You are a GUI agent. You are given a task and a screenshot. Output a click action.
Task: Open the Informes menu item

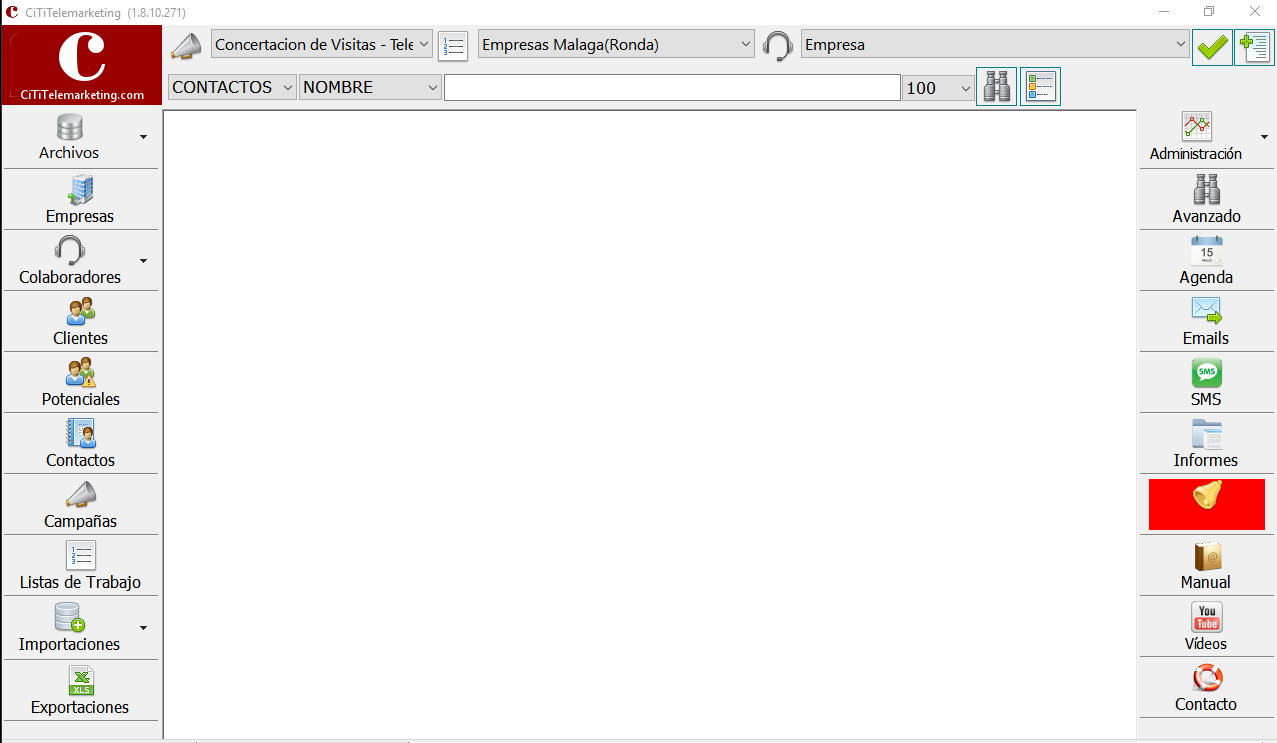(x=1207, y=443)
